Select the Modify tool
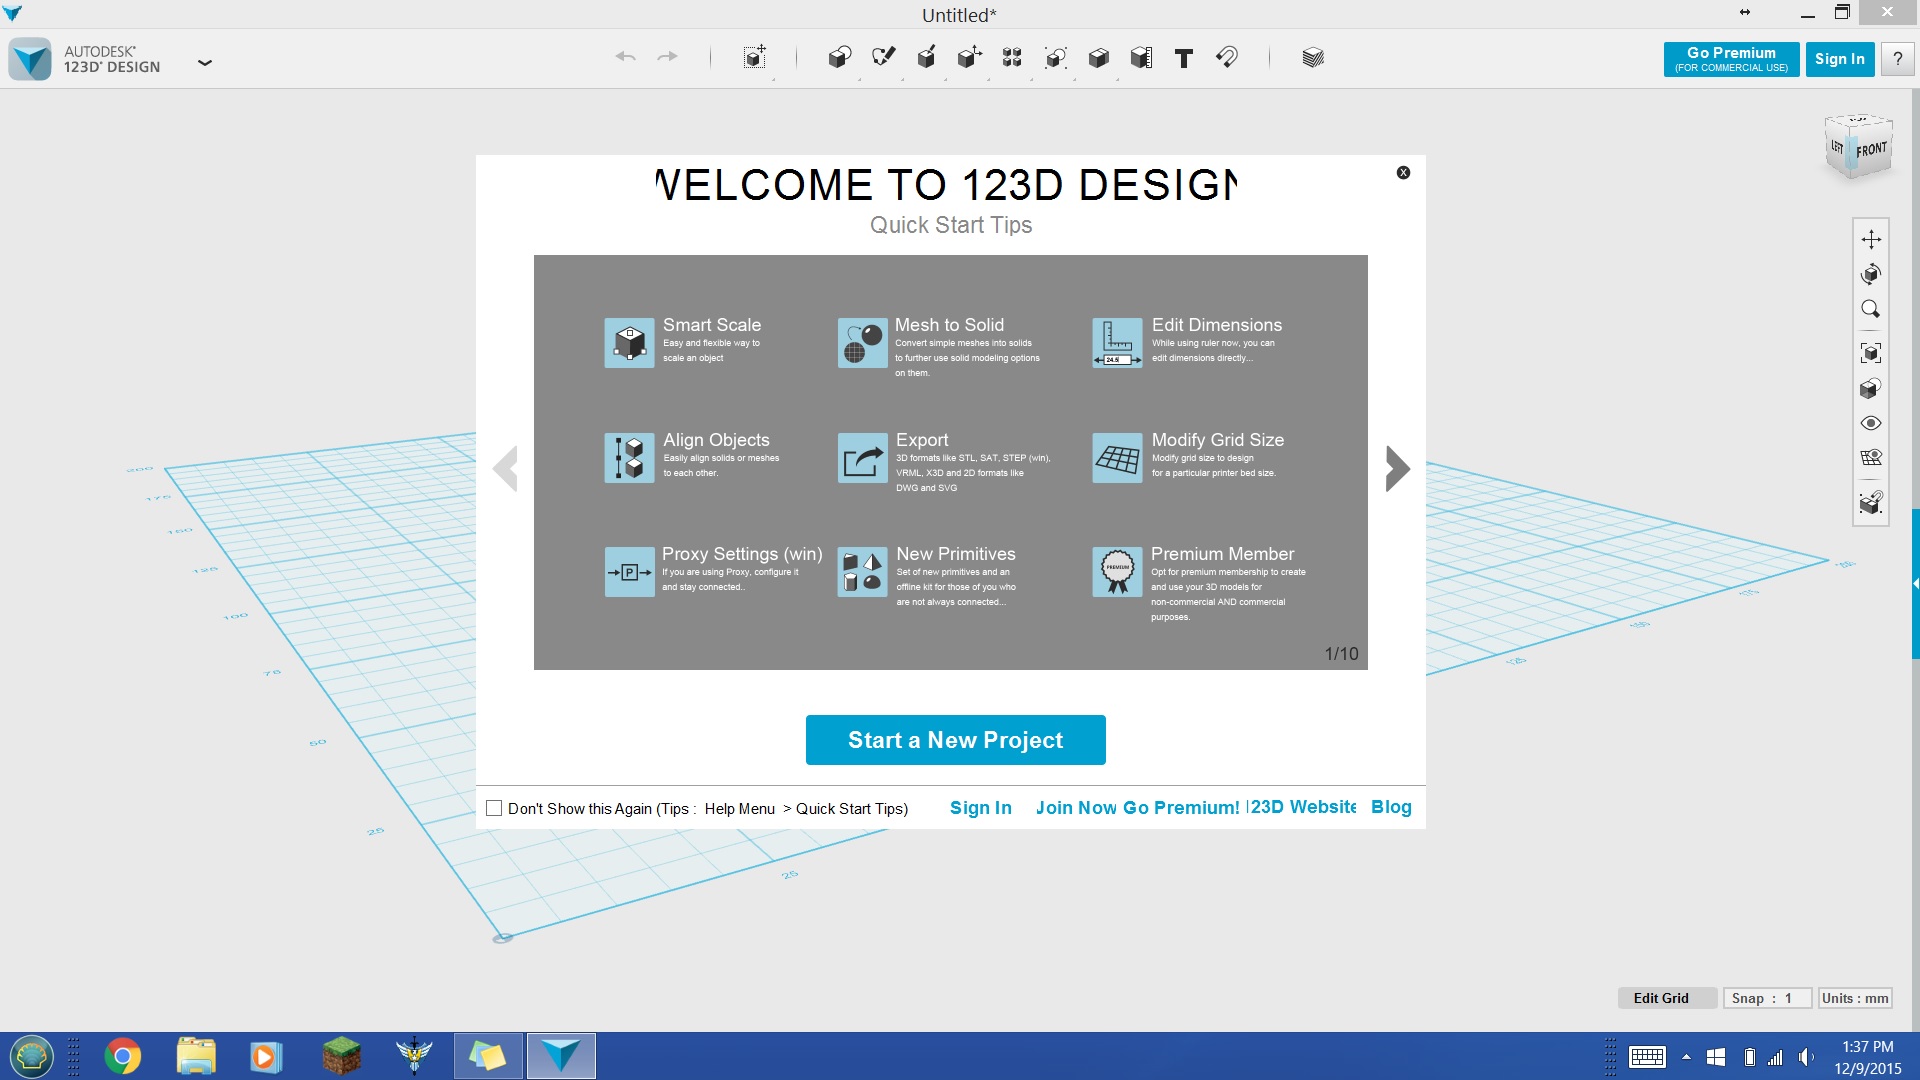The width and height of the screenshot is (1920, 1080). pos(969,57)
